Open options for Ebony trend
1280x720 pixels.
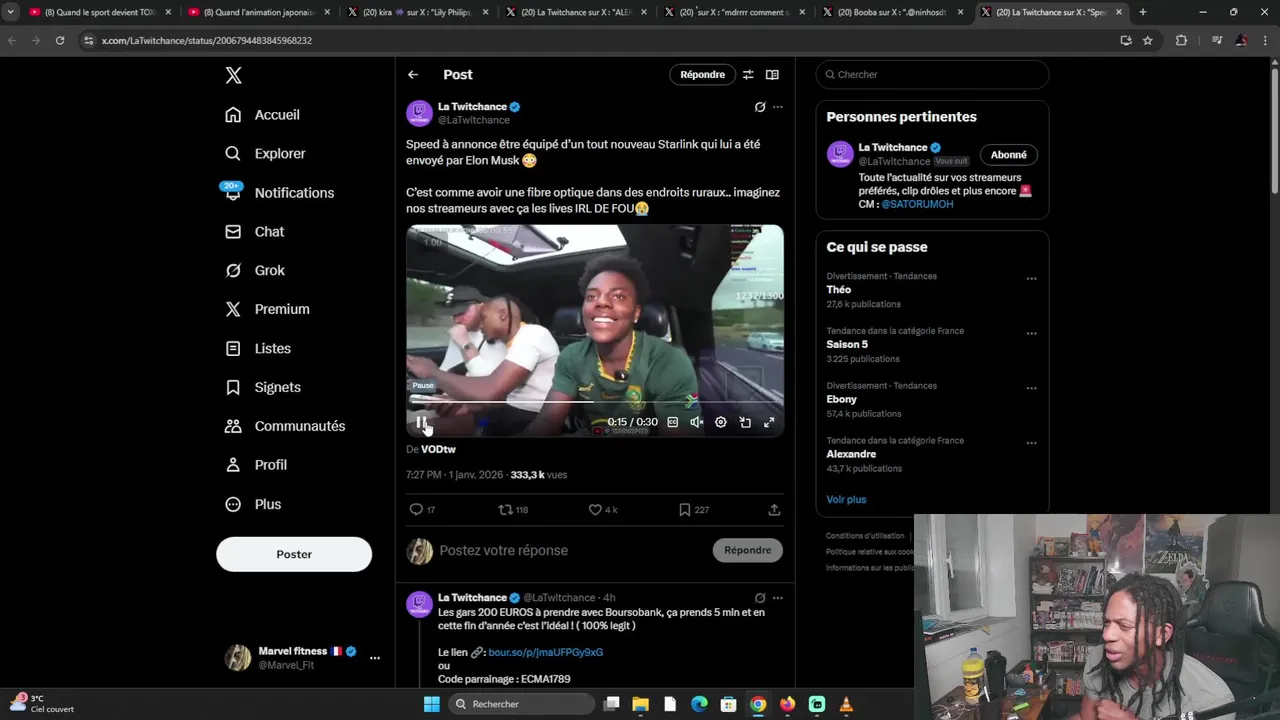pyautogui.click(x=1031, y=388)
